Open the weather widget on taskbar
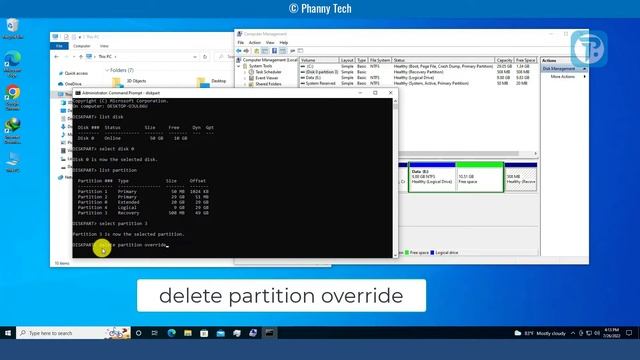640x360 pixels. click(x=540, y=333)
